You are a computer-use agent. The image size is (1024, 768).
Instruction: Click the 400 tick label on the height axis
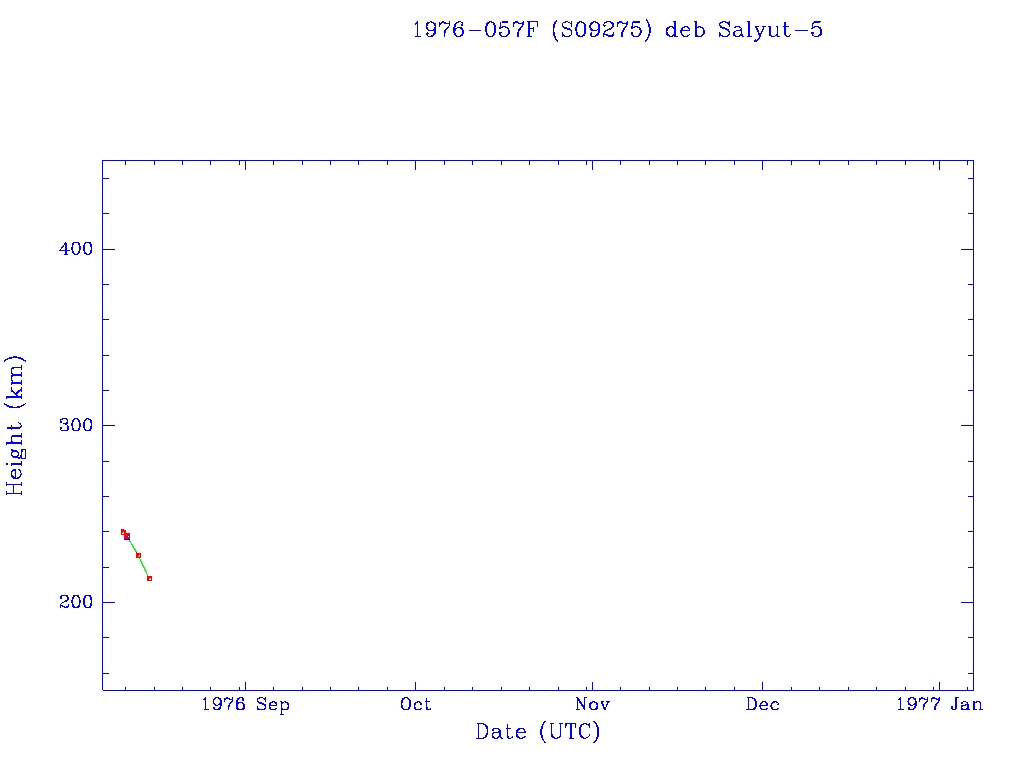69,249
